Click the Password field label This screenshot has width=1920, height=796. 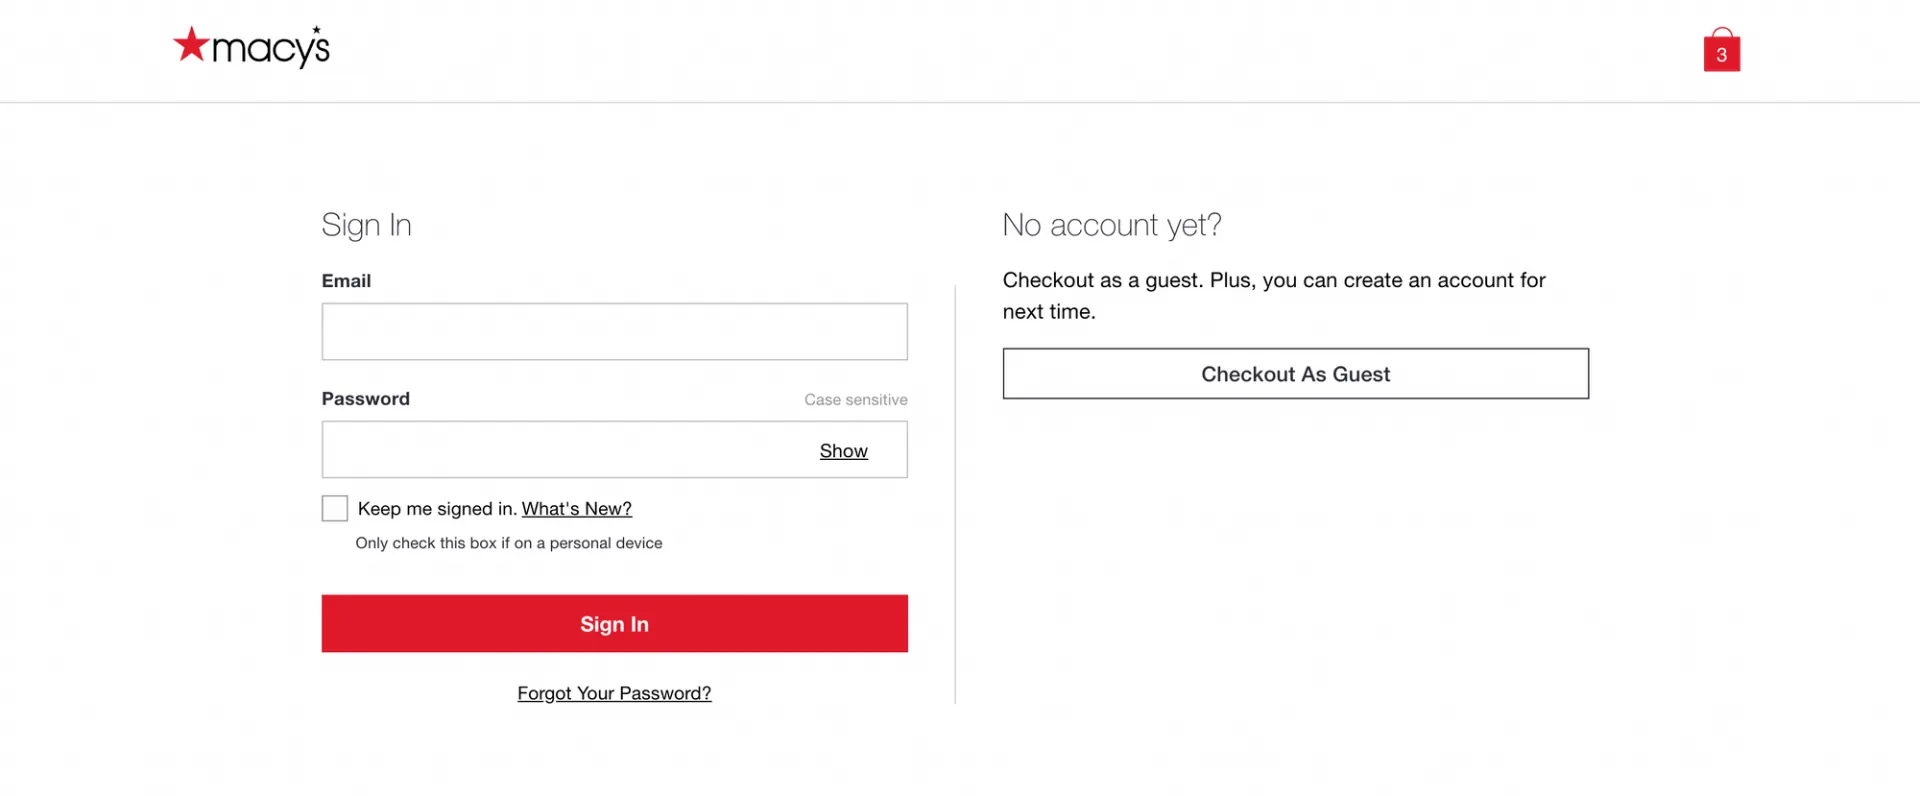[x=365, y=398]
